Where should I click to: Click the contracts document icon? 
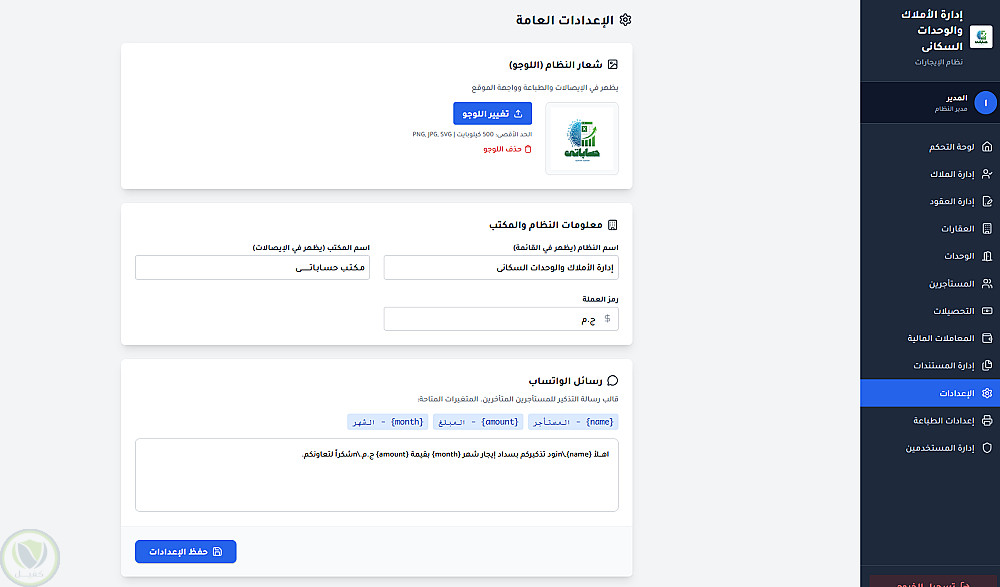pyautogui.click(x=987, y=201)
